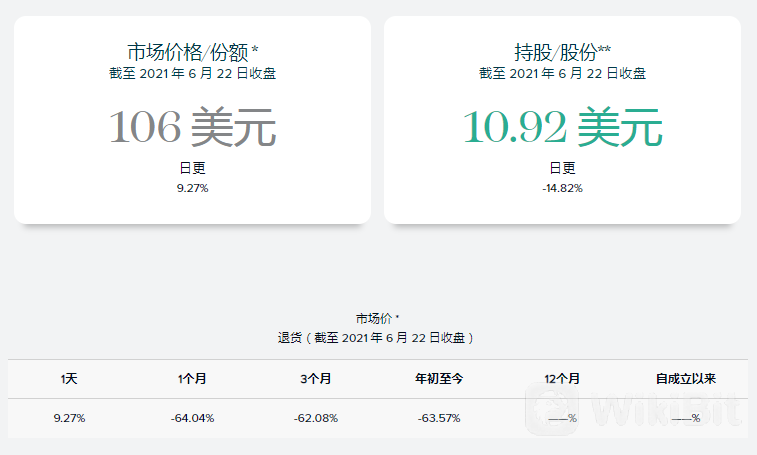Viewport: 757px width, 455px height.
Task: Click the 9.27% daily change under 106 美元
Action: 192,188
